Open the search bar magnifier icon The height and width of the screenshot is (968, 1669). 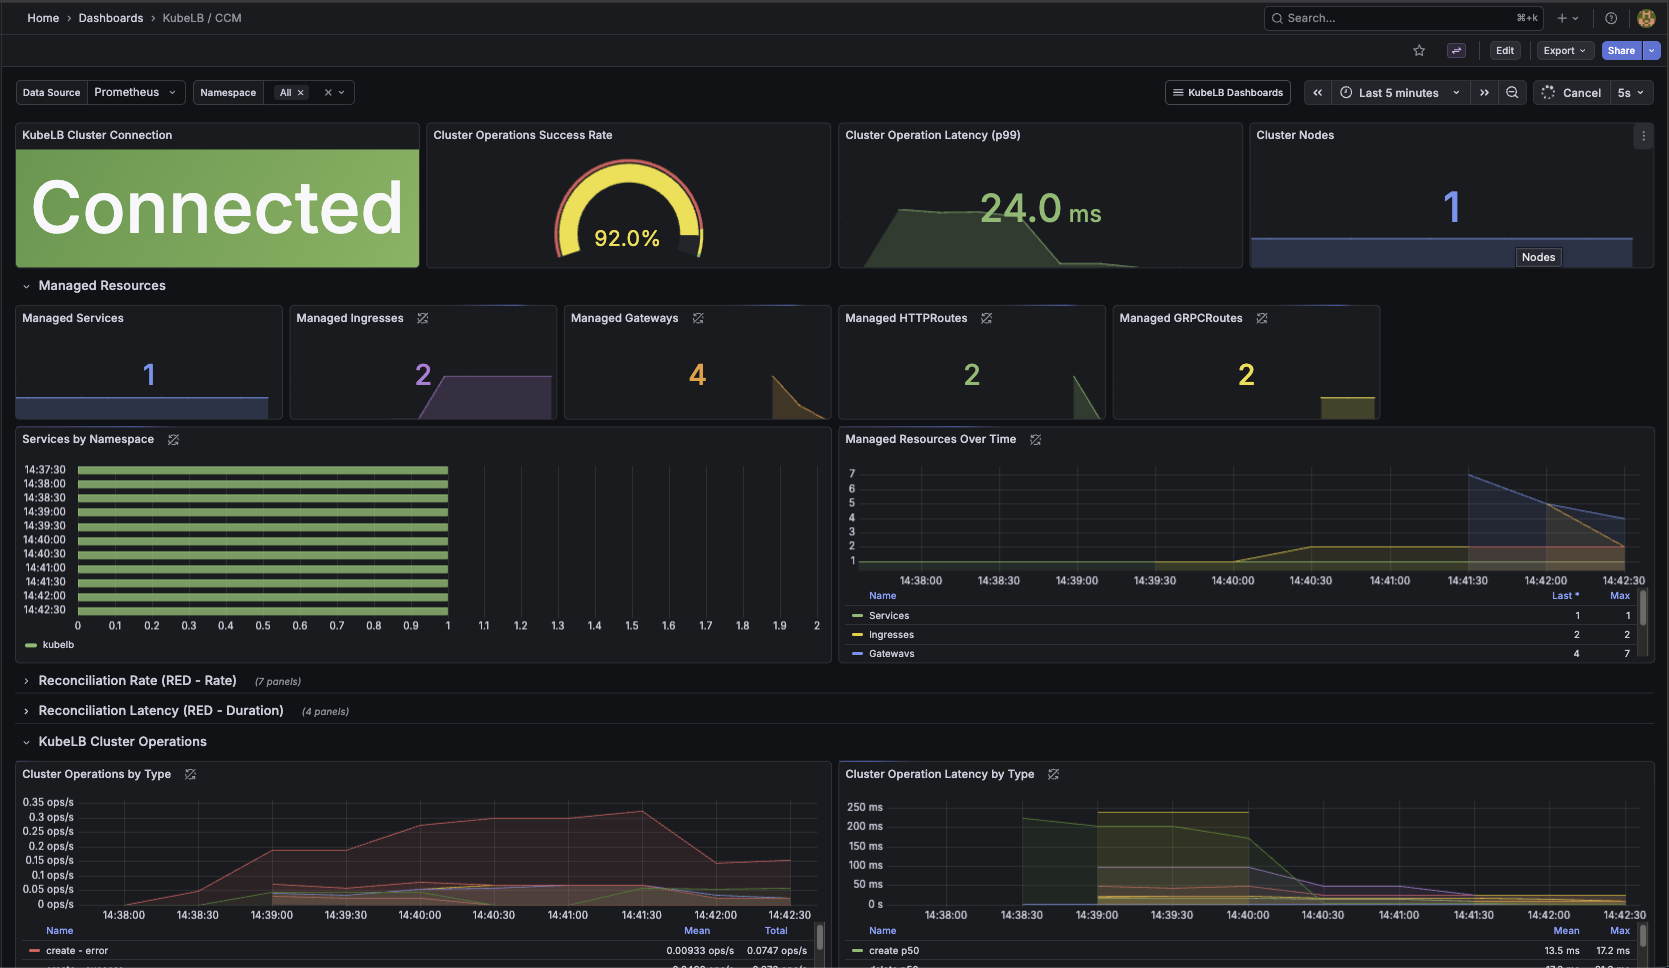click(x=1276, y=17)
